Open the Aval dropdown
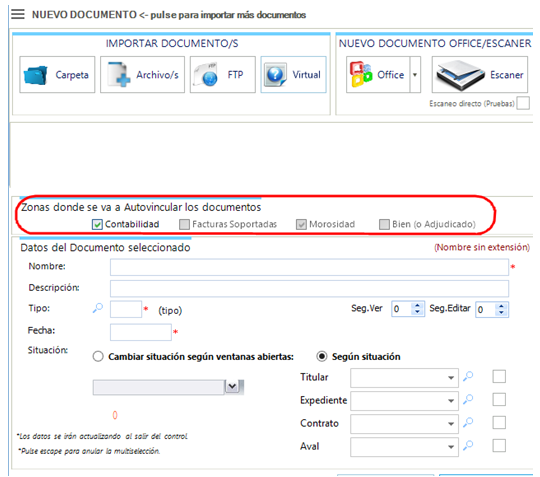 pos(404,447)
